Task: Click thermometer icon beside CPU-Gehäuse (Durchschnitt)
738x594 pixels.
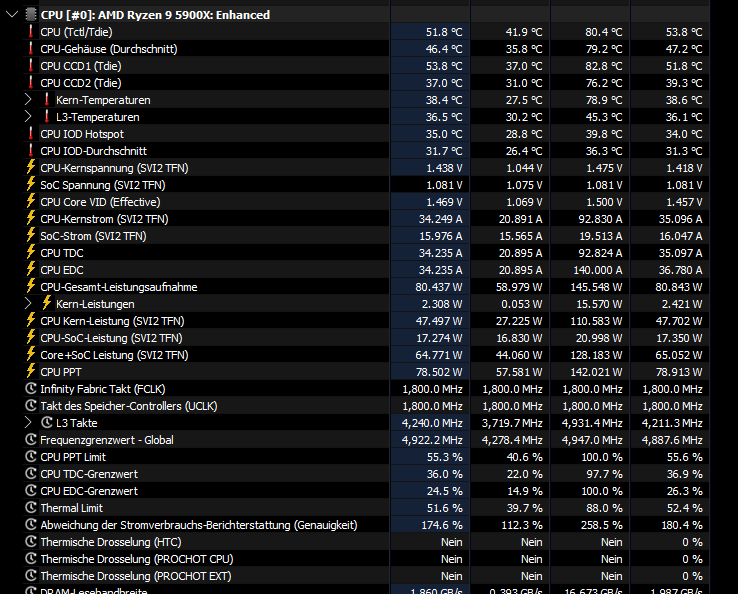Action: pyautogui.click(x=31, y=48)
